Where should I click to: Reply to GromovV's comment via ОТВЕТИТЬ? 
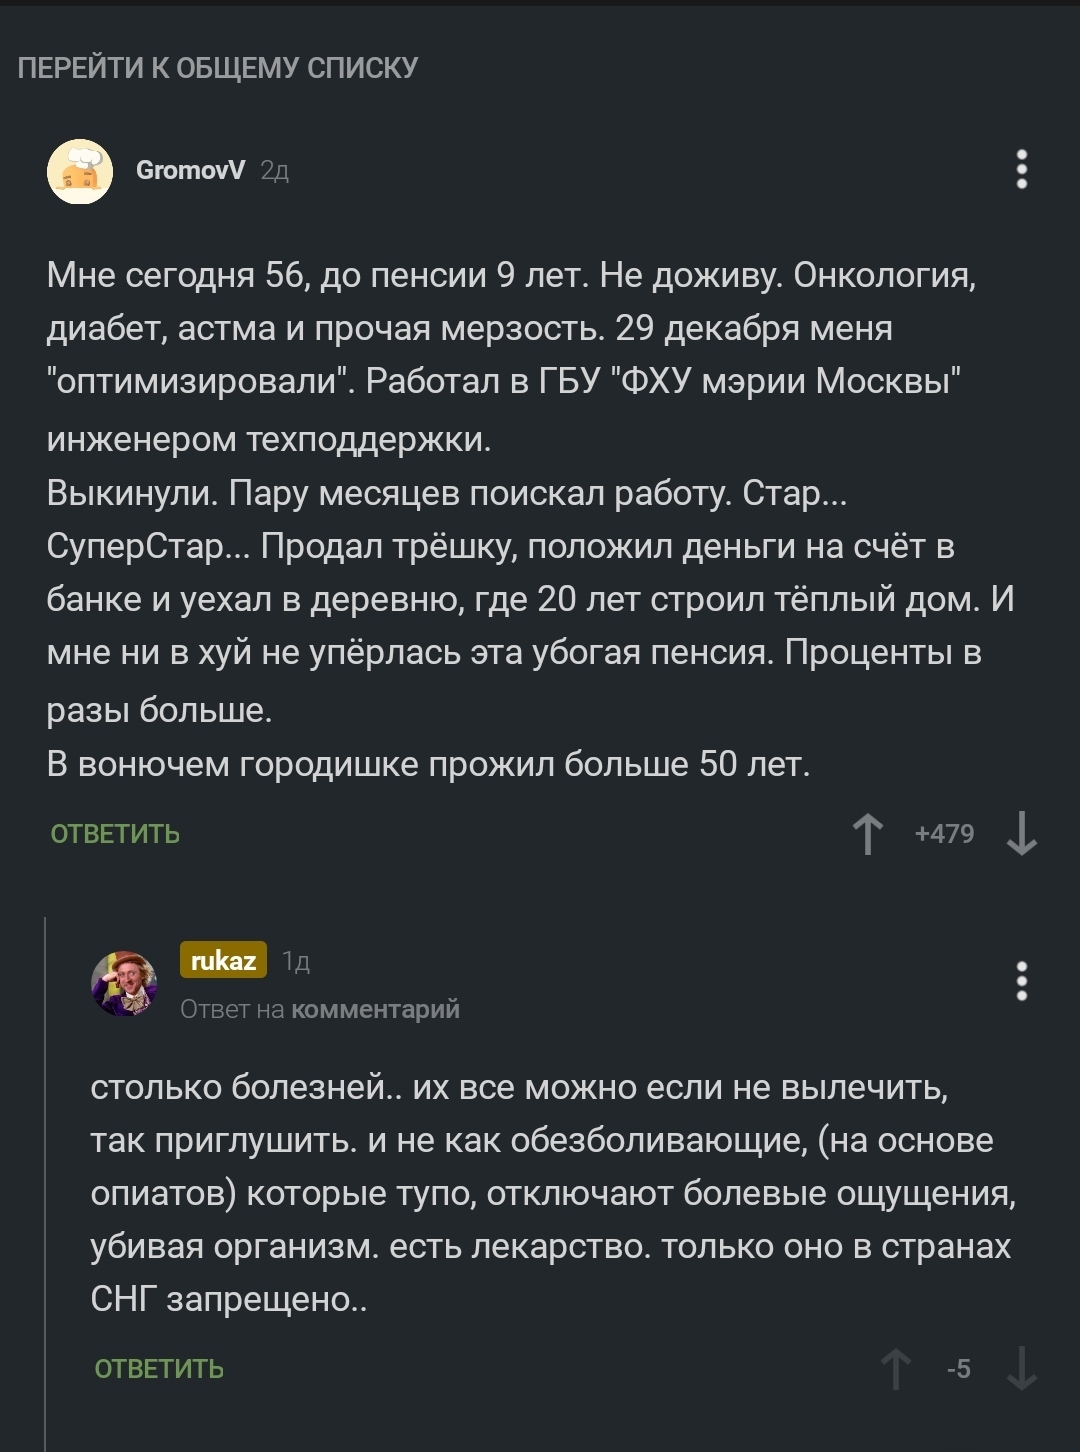click(x=115, y=834)
